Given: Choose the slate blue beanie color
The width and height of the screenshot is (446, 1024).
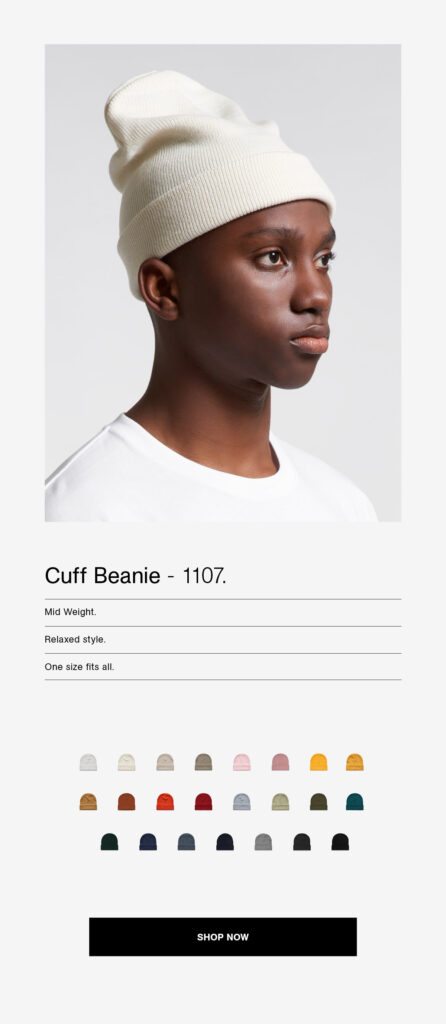Looking at the screenshot, I should (187, 842).
